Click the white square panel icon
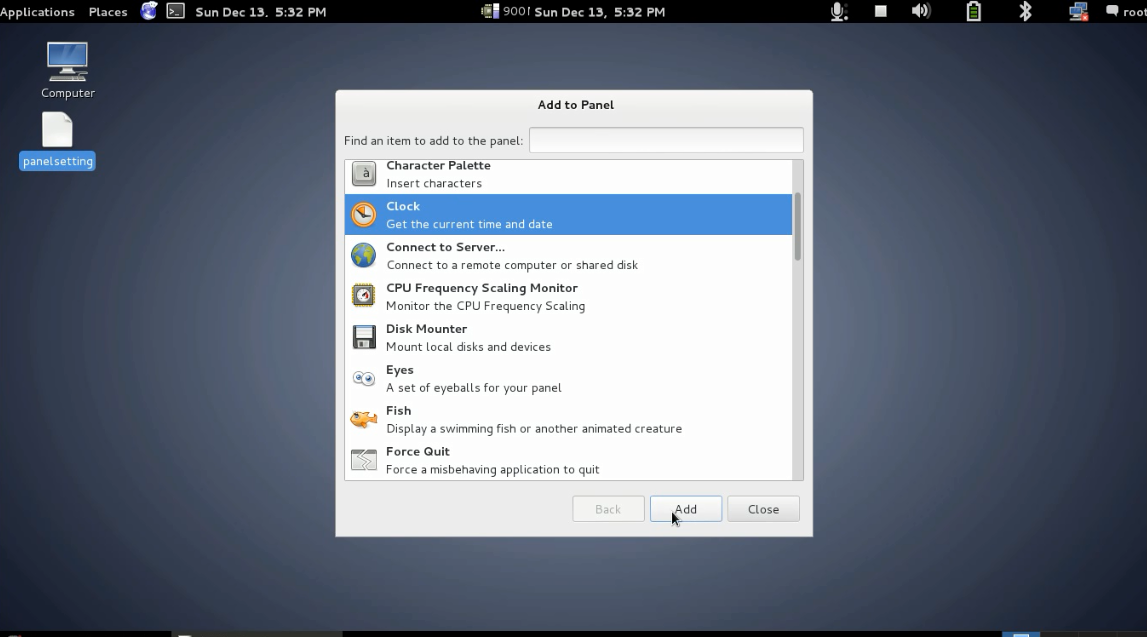Image resolution: width=1147 pixels, height=637 pixels. (x=881, y=11)
